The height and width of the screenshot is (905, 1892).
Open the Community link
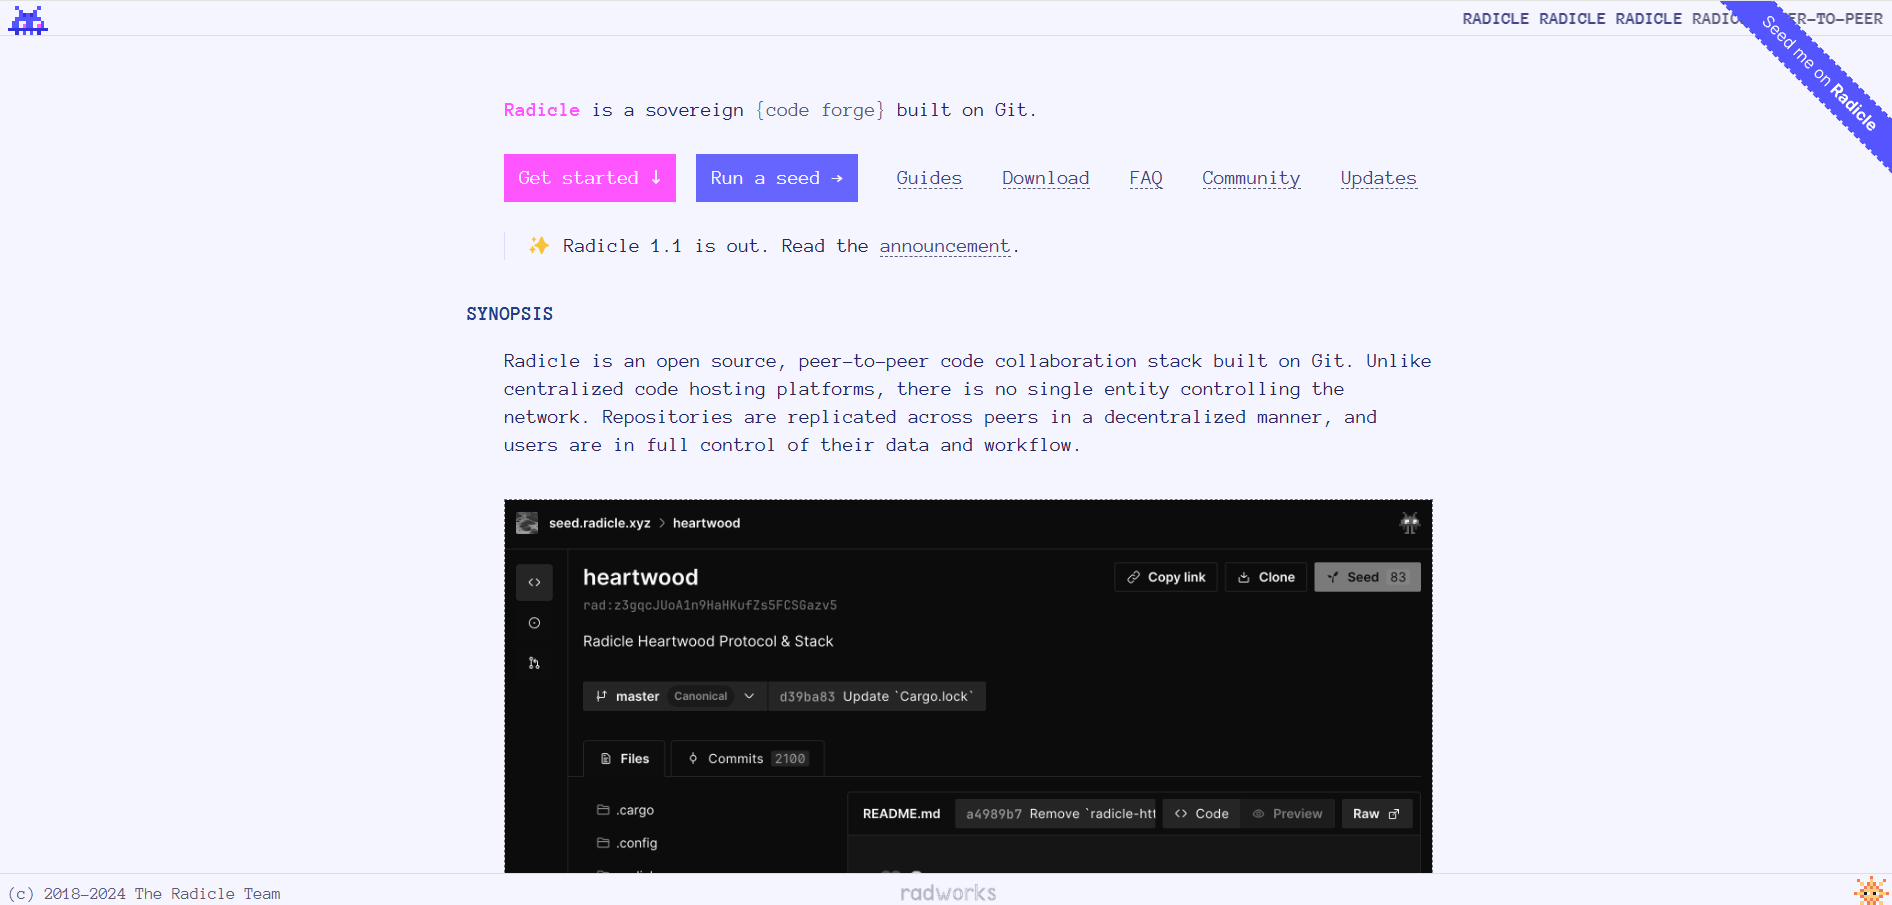tap(1251, 178)
